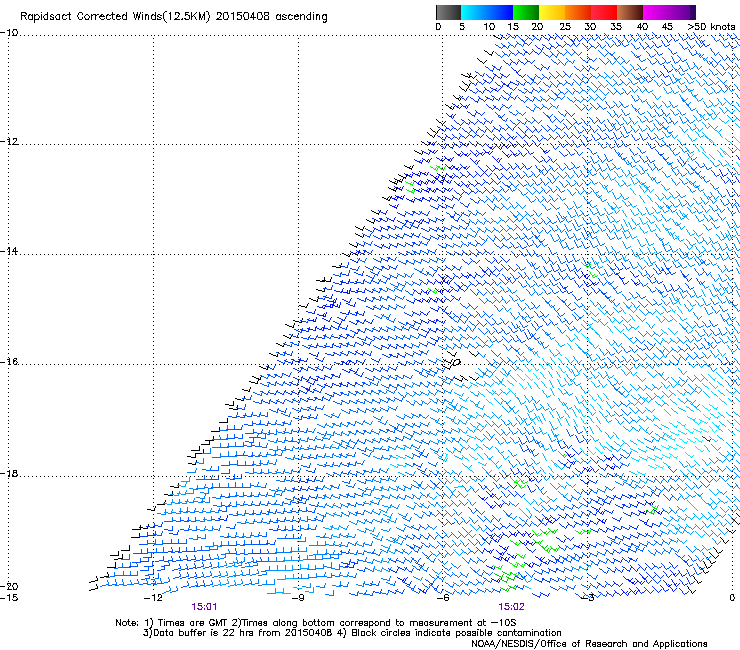This screenshot has width=740, height=650.
Task: Click the black contamination circle near -16 latitude
Action: tap(456, 363)
